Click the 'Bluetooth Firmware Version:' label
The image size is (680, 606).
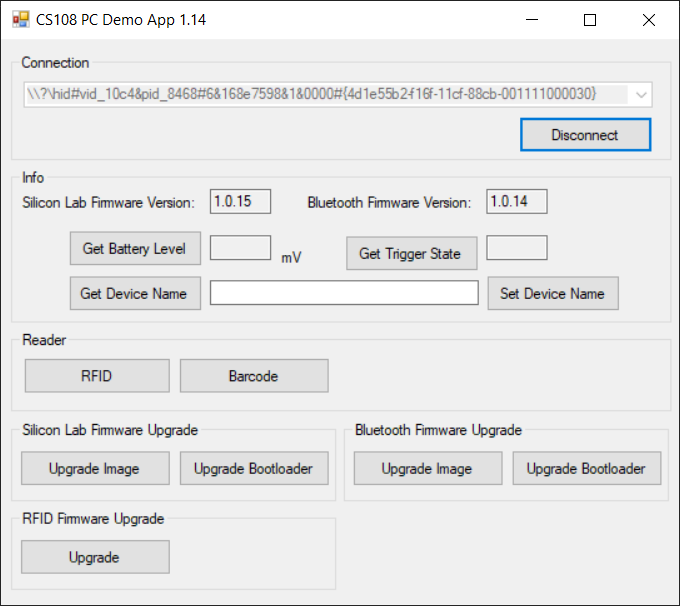tap(389, 203)
